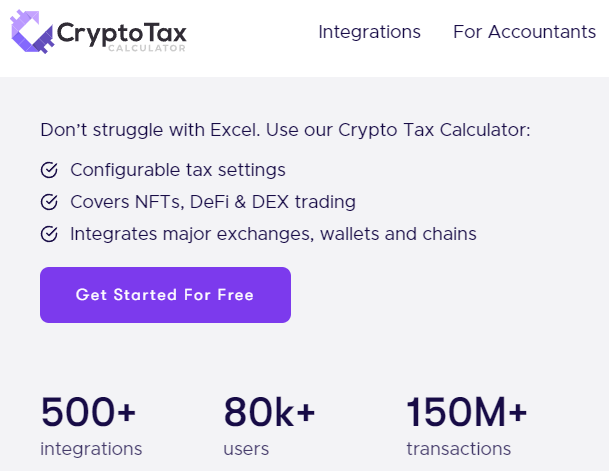Click checkmark icon beside Covers NFTs line

coord(49,202)
